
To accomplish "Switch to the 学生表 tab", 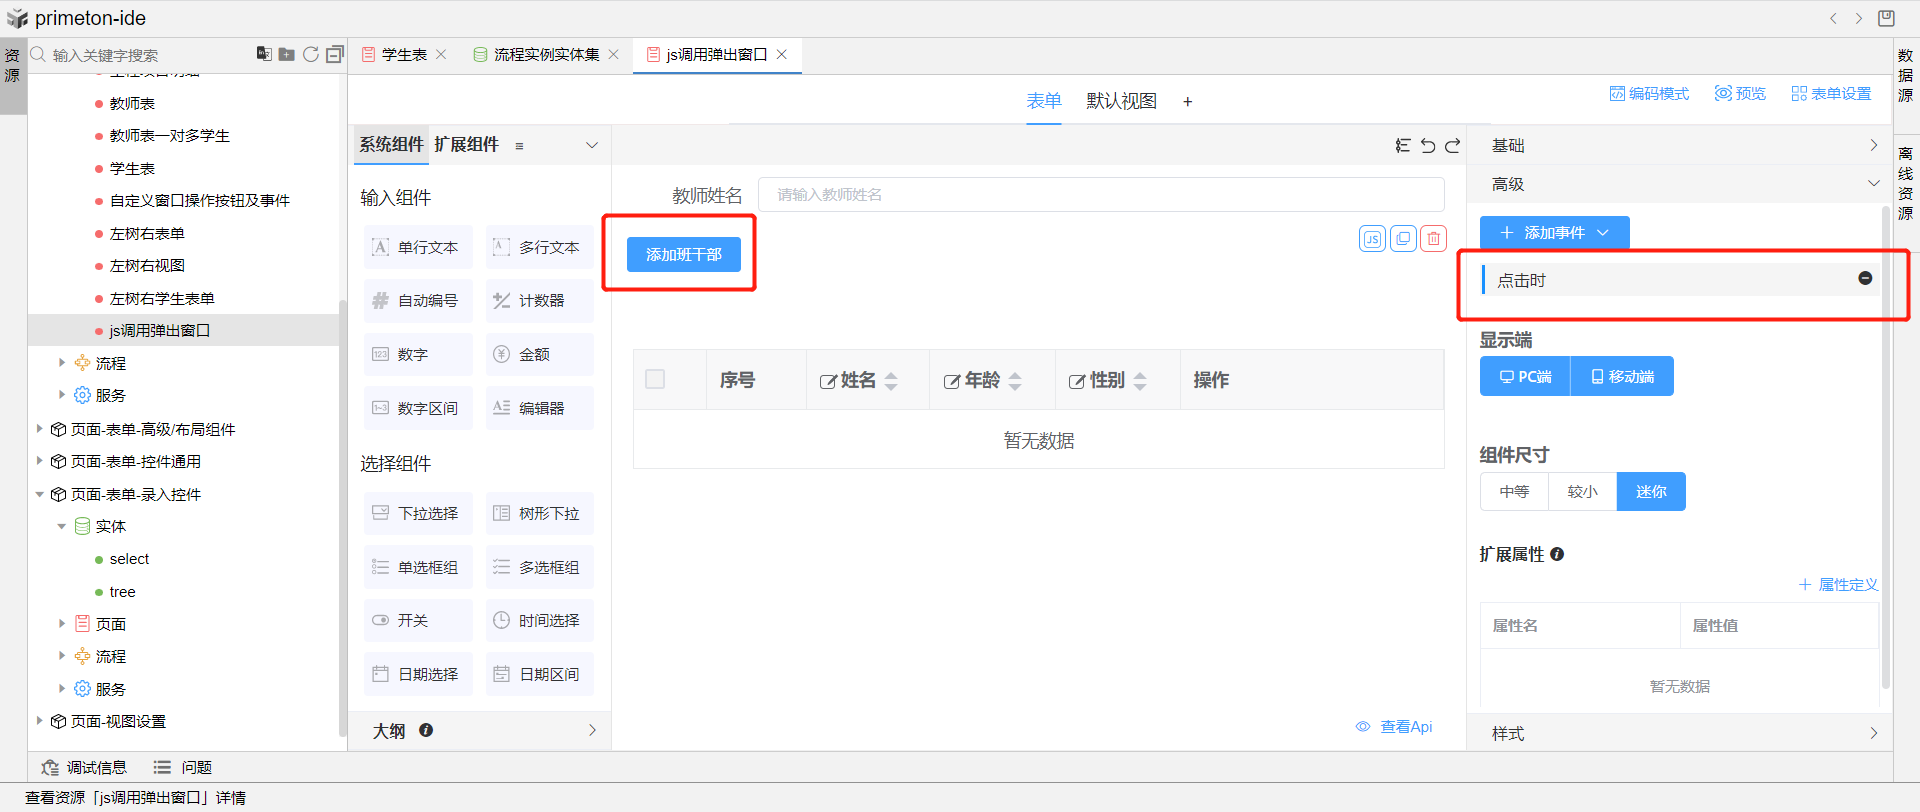I will (x=404, y=55).
